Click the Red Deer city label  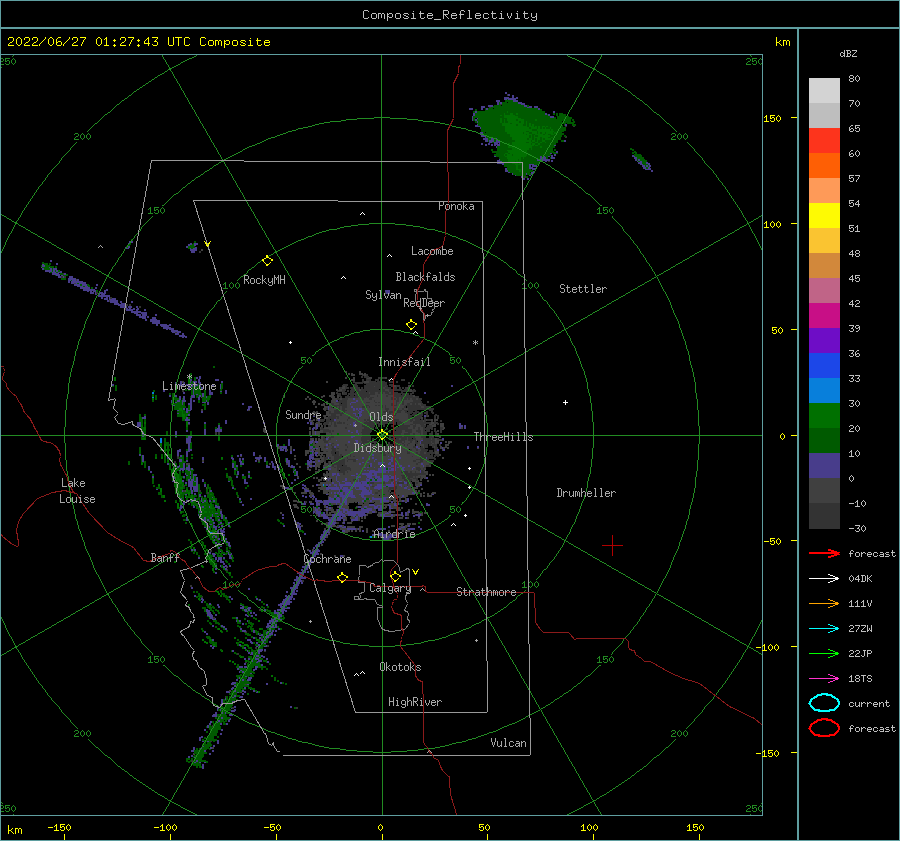point(424,303)
